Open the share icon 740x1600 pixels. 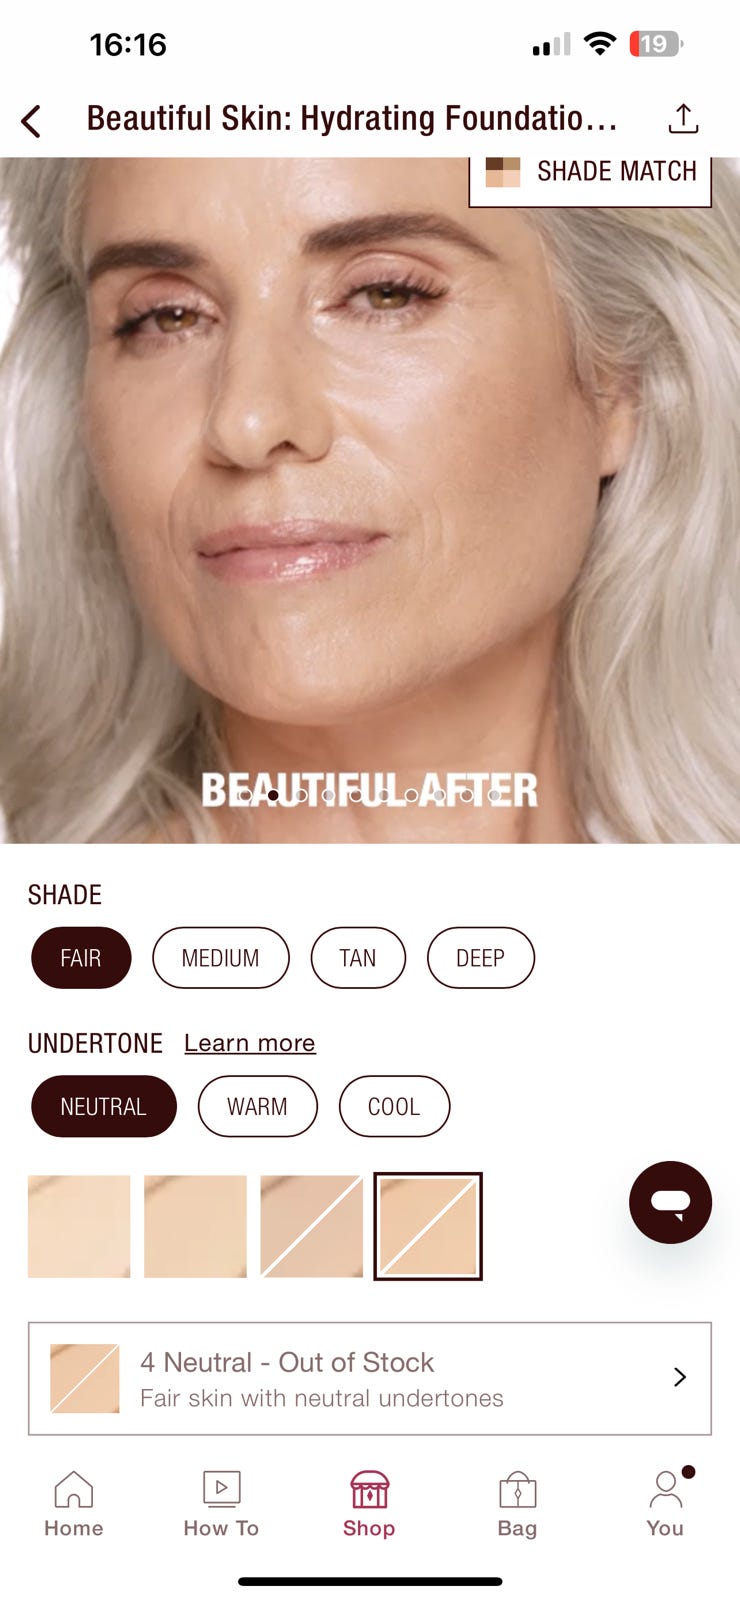click(683, 118)
